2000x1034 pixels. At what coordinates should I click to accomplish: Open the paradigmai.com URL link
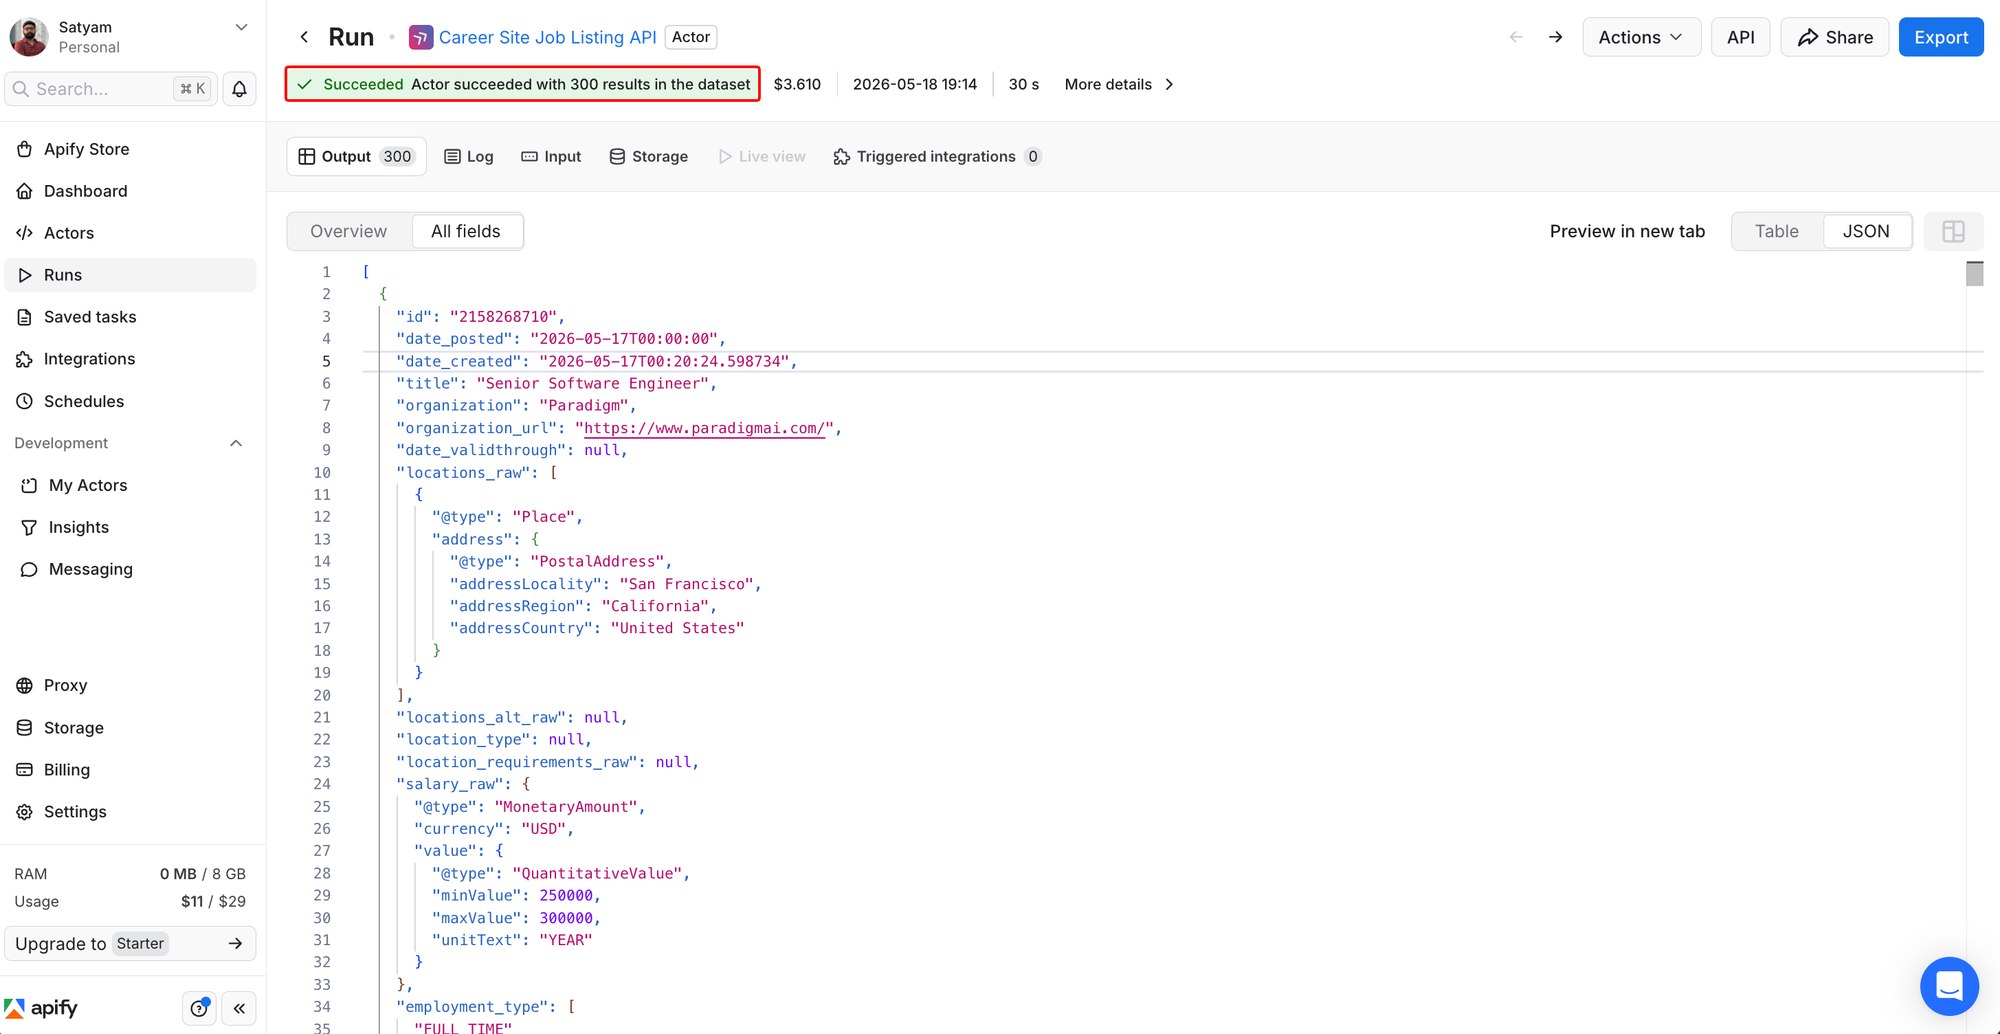tap(705, 428)
